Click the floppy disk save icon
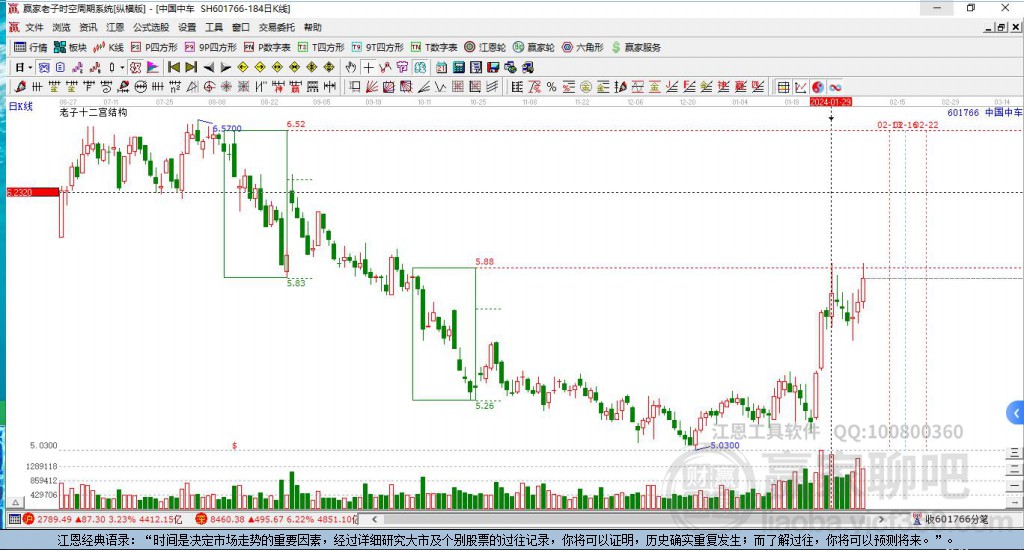Image resolution: width=1024 pixels, height=550 pixels. (493, 67)
